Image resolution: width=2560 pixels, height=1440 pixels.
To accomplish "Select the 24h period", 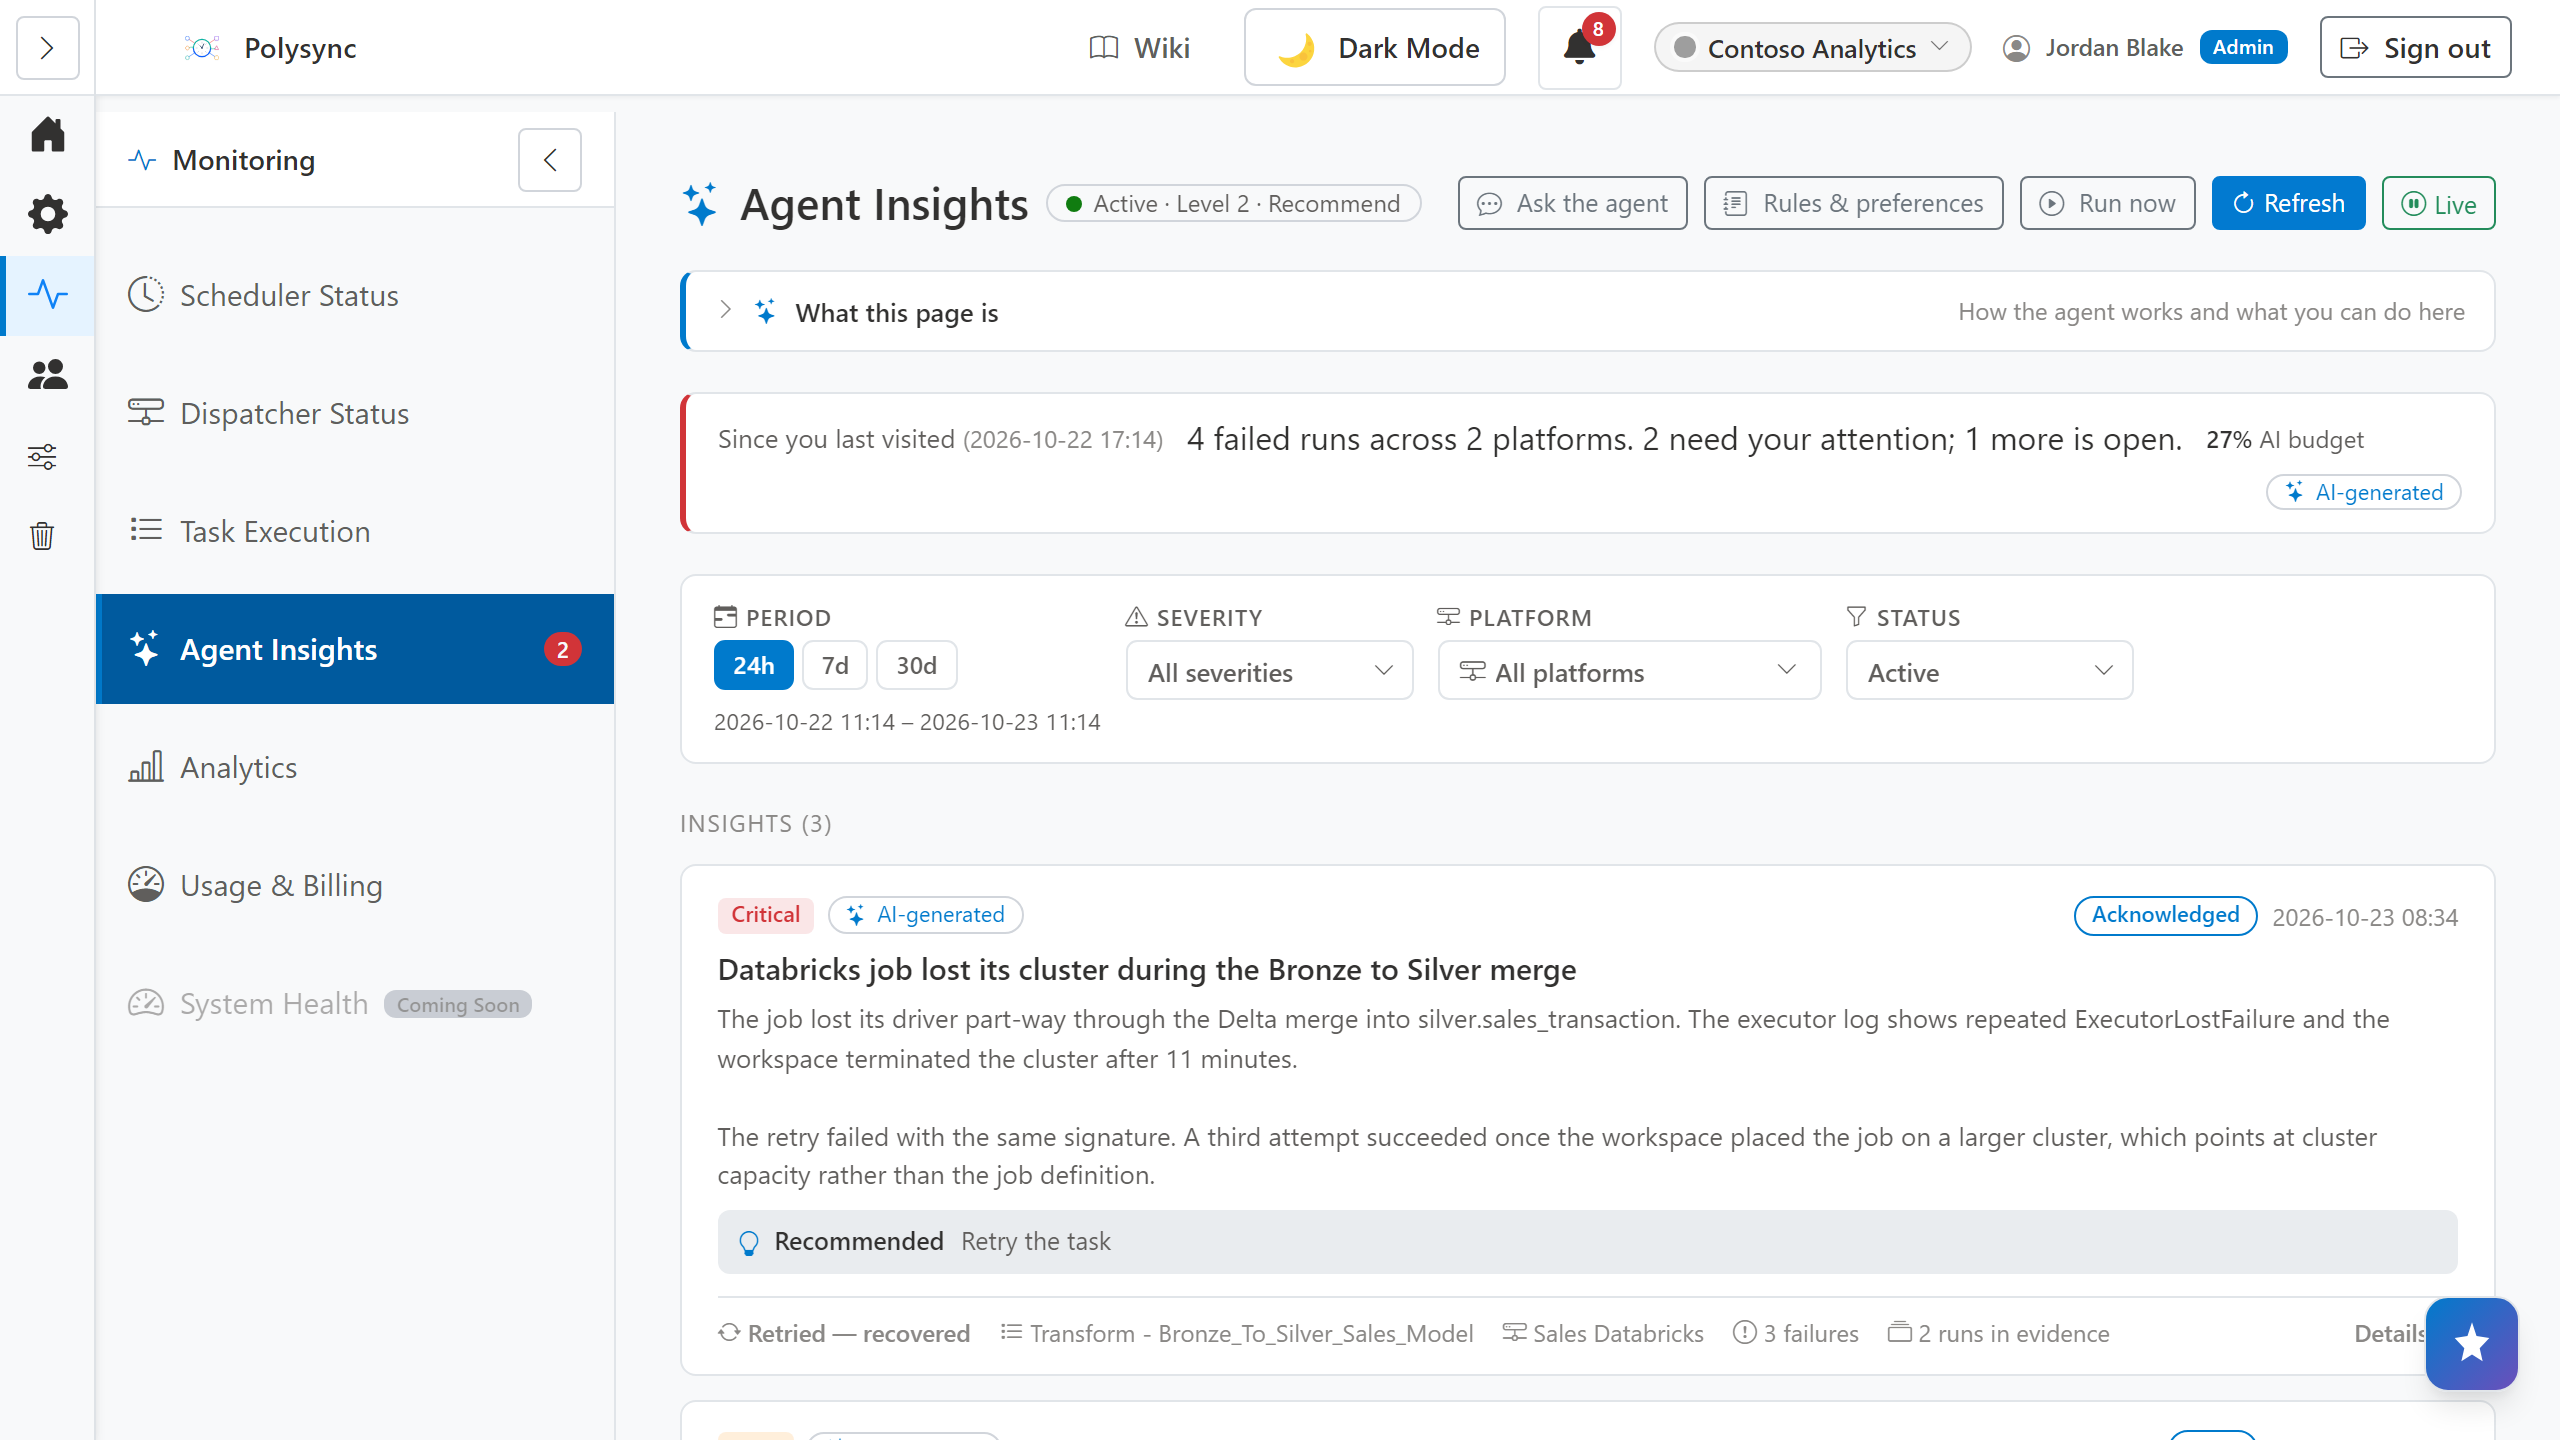I will [753, 665].
